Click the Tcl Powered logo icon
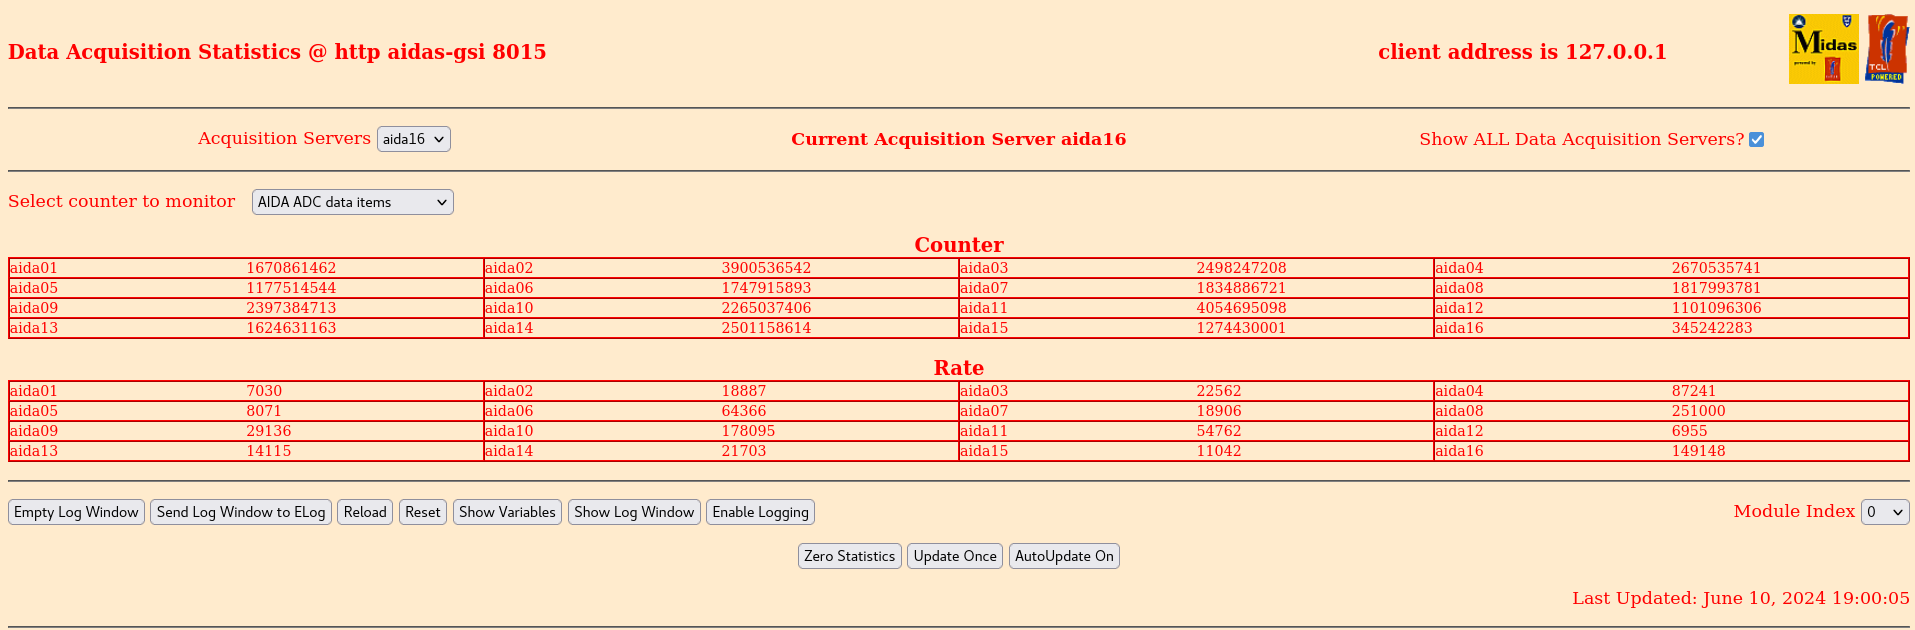 tap(1886, 49)
